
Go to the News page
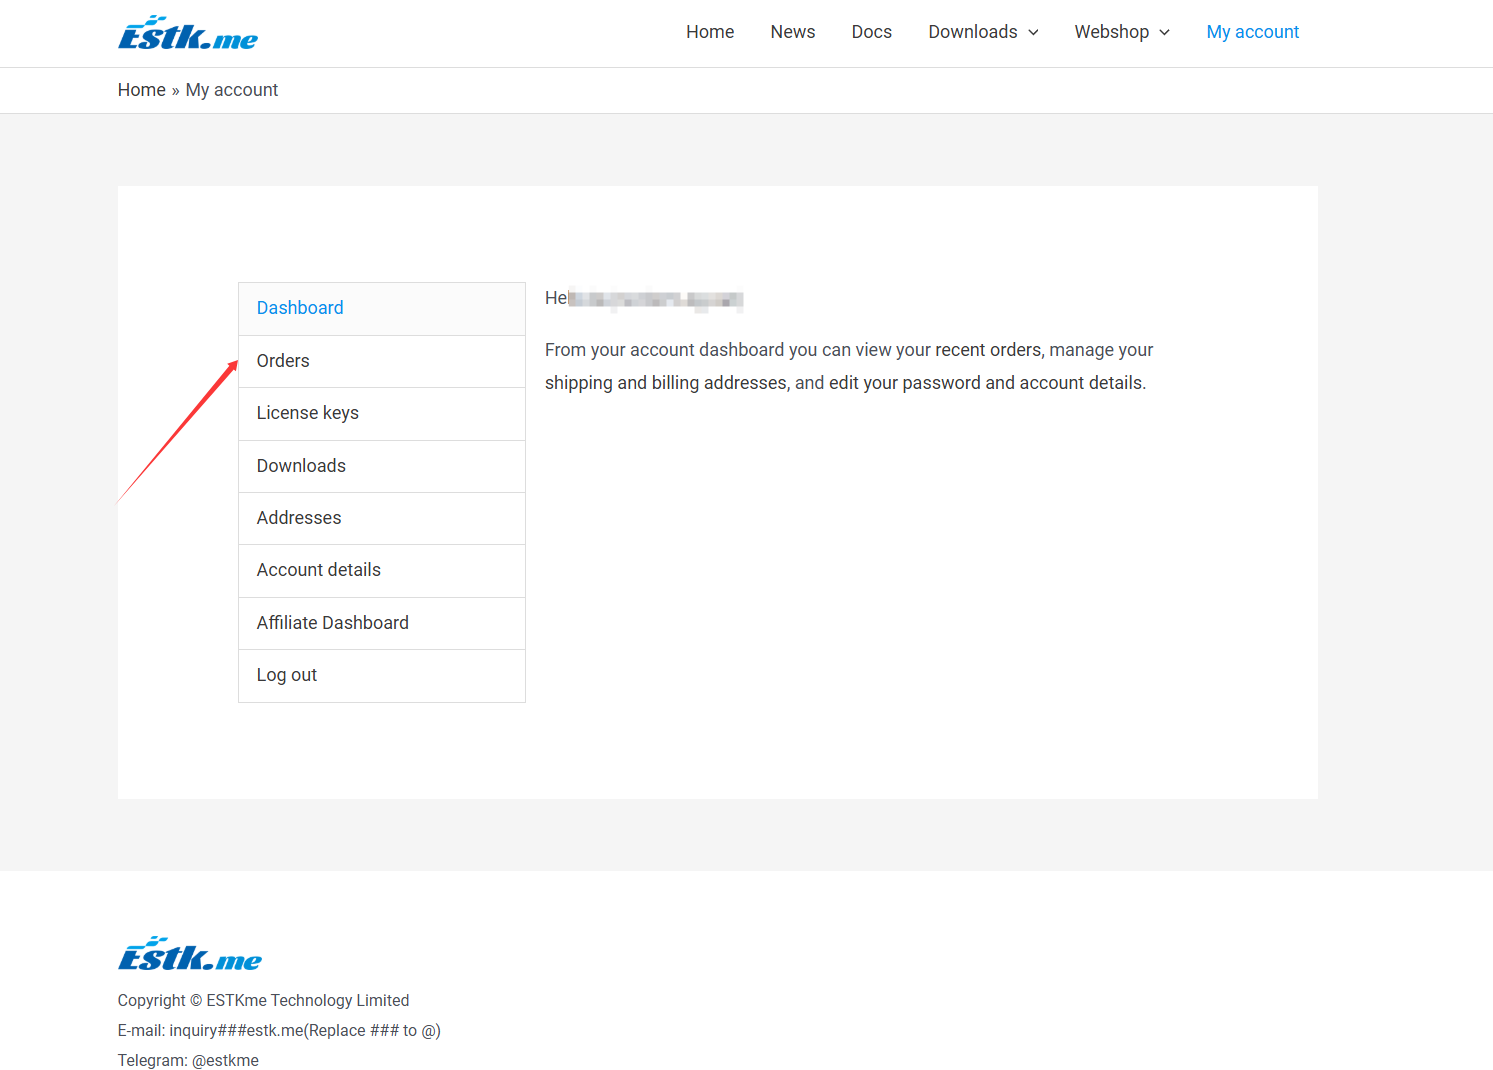(792, 32)
